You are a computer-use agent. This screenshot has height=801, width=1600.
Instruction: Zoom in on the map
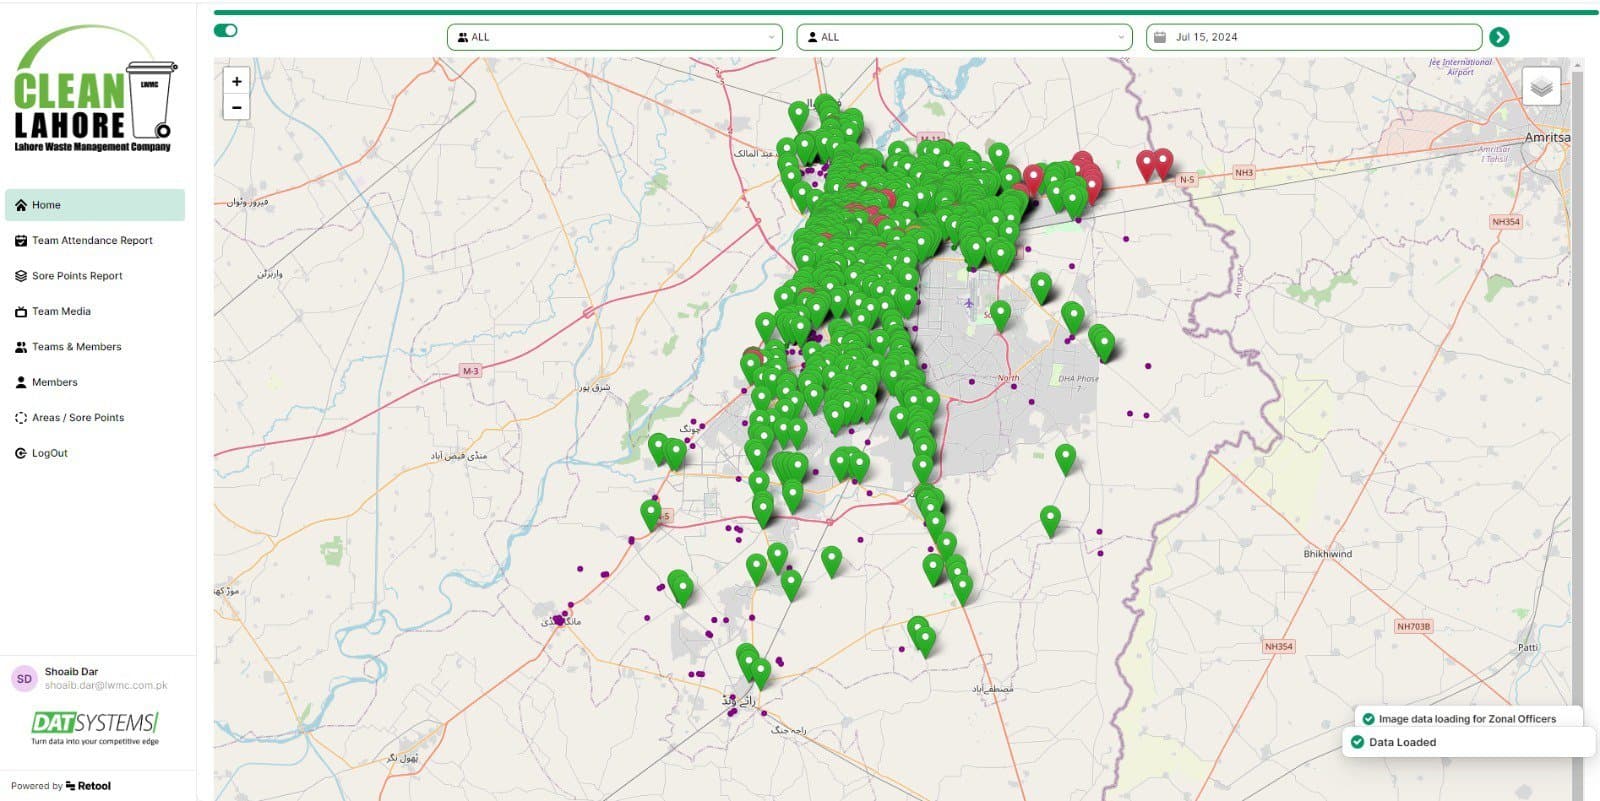(237, 82)
